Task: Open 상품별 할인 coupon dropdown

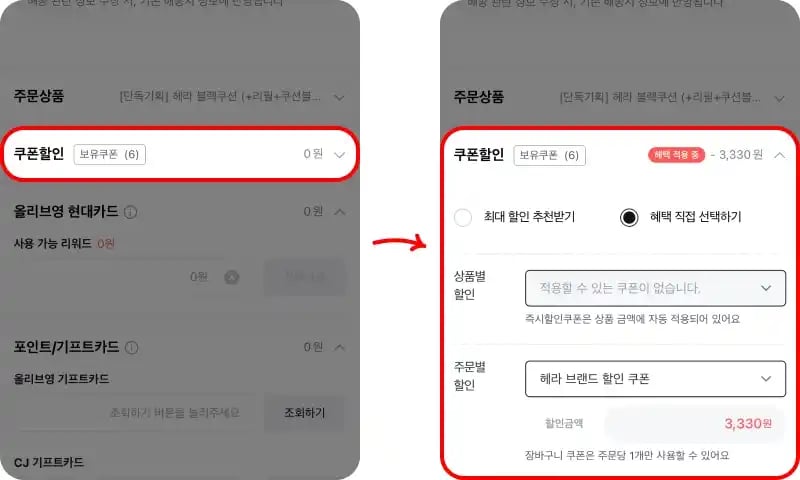Action: [655, 288]
